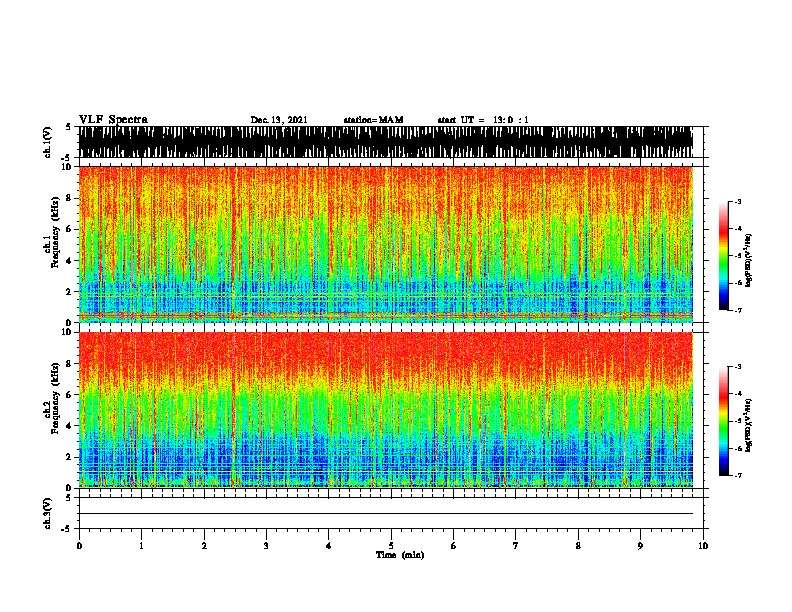
Task: Click the 'start UT = 13: 0 : 1' text
Action: (x=483, y=120)
